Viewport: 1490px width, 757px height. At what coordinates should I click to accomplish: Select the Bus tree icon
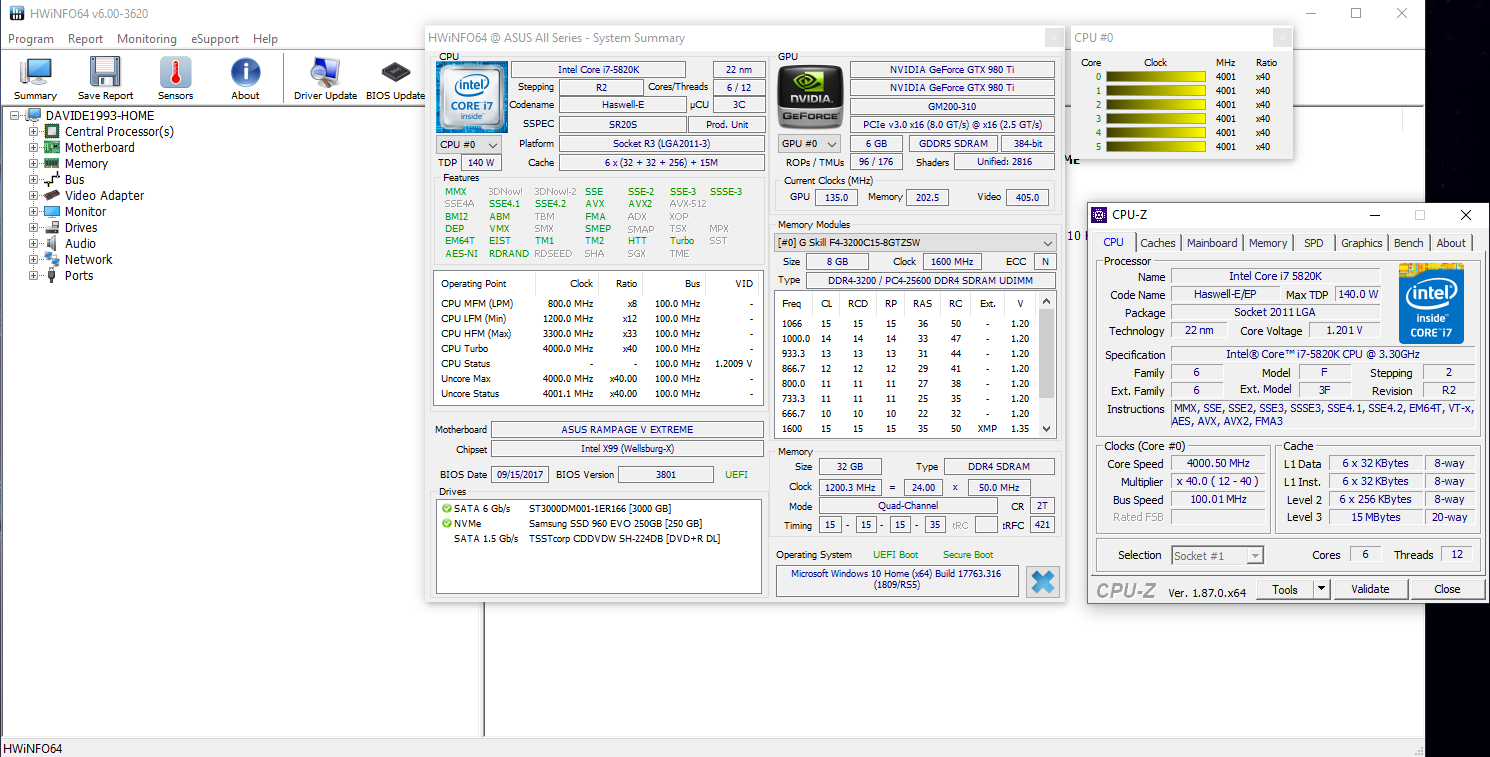coord(52,179)
